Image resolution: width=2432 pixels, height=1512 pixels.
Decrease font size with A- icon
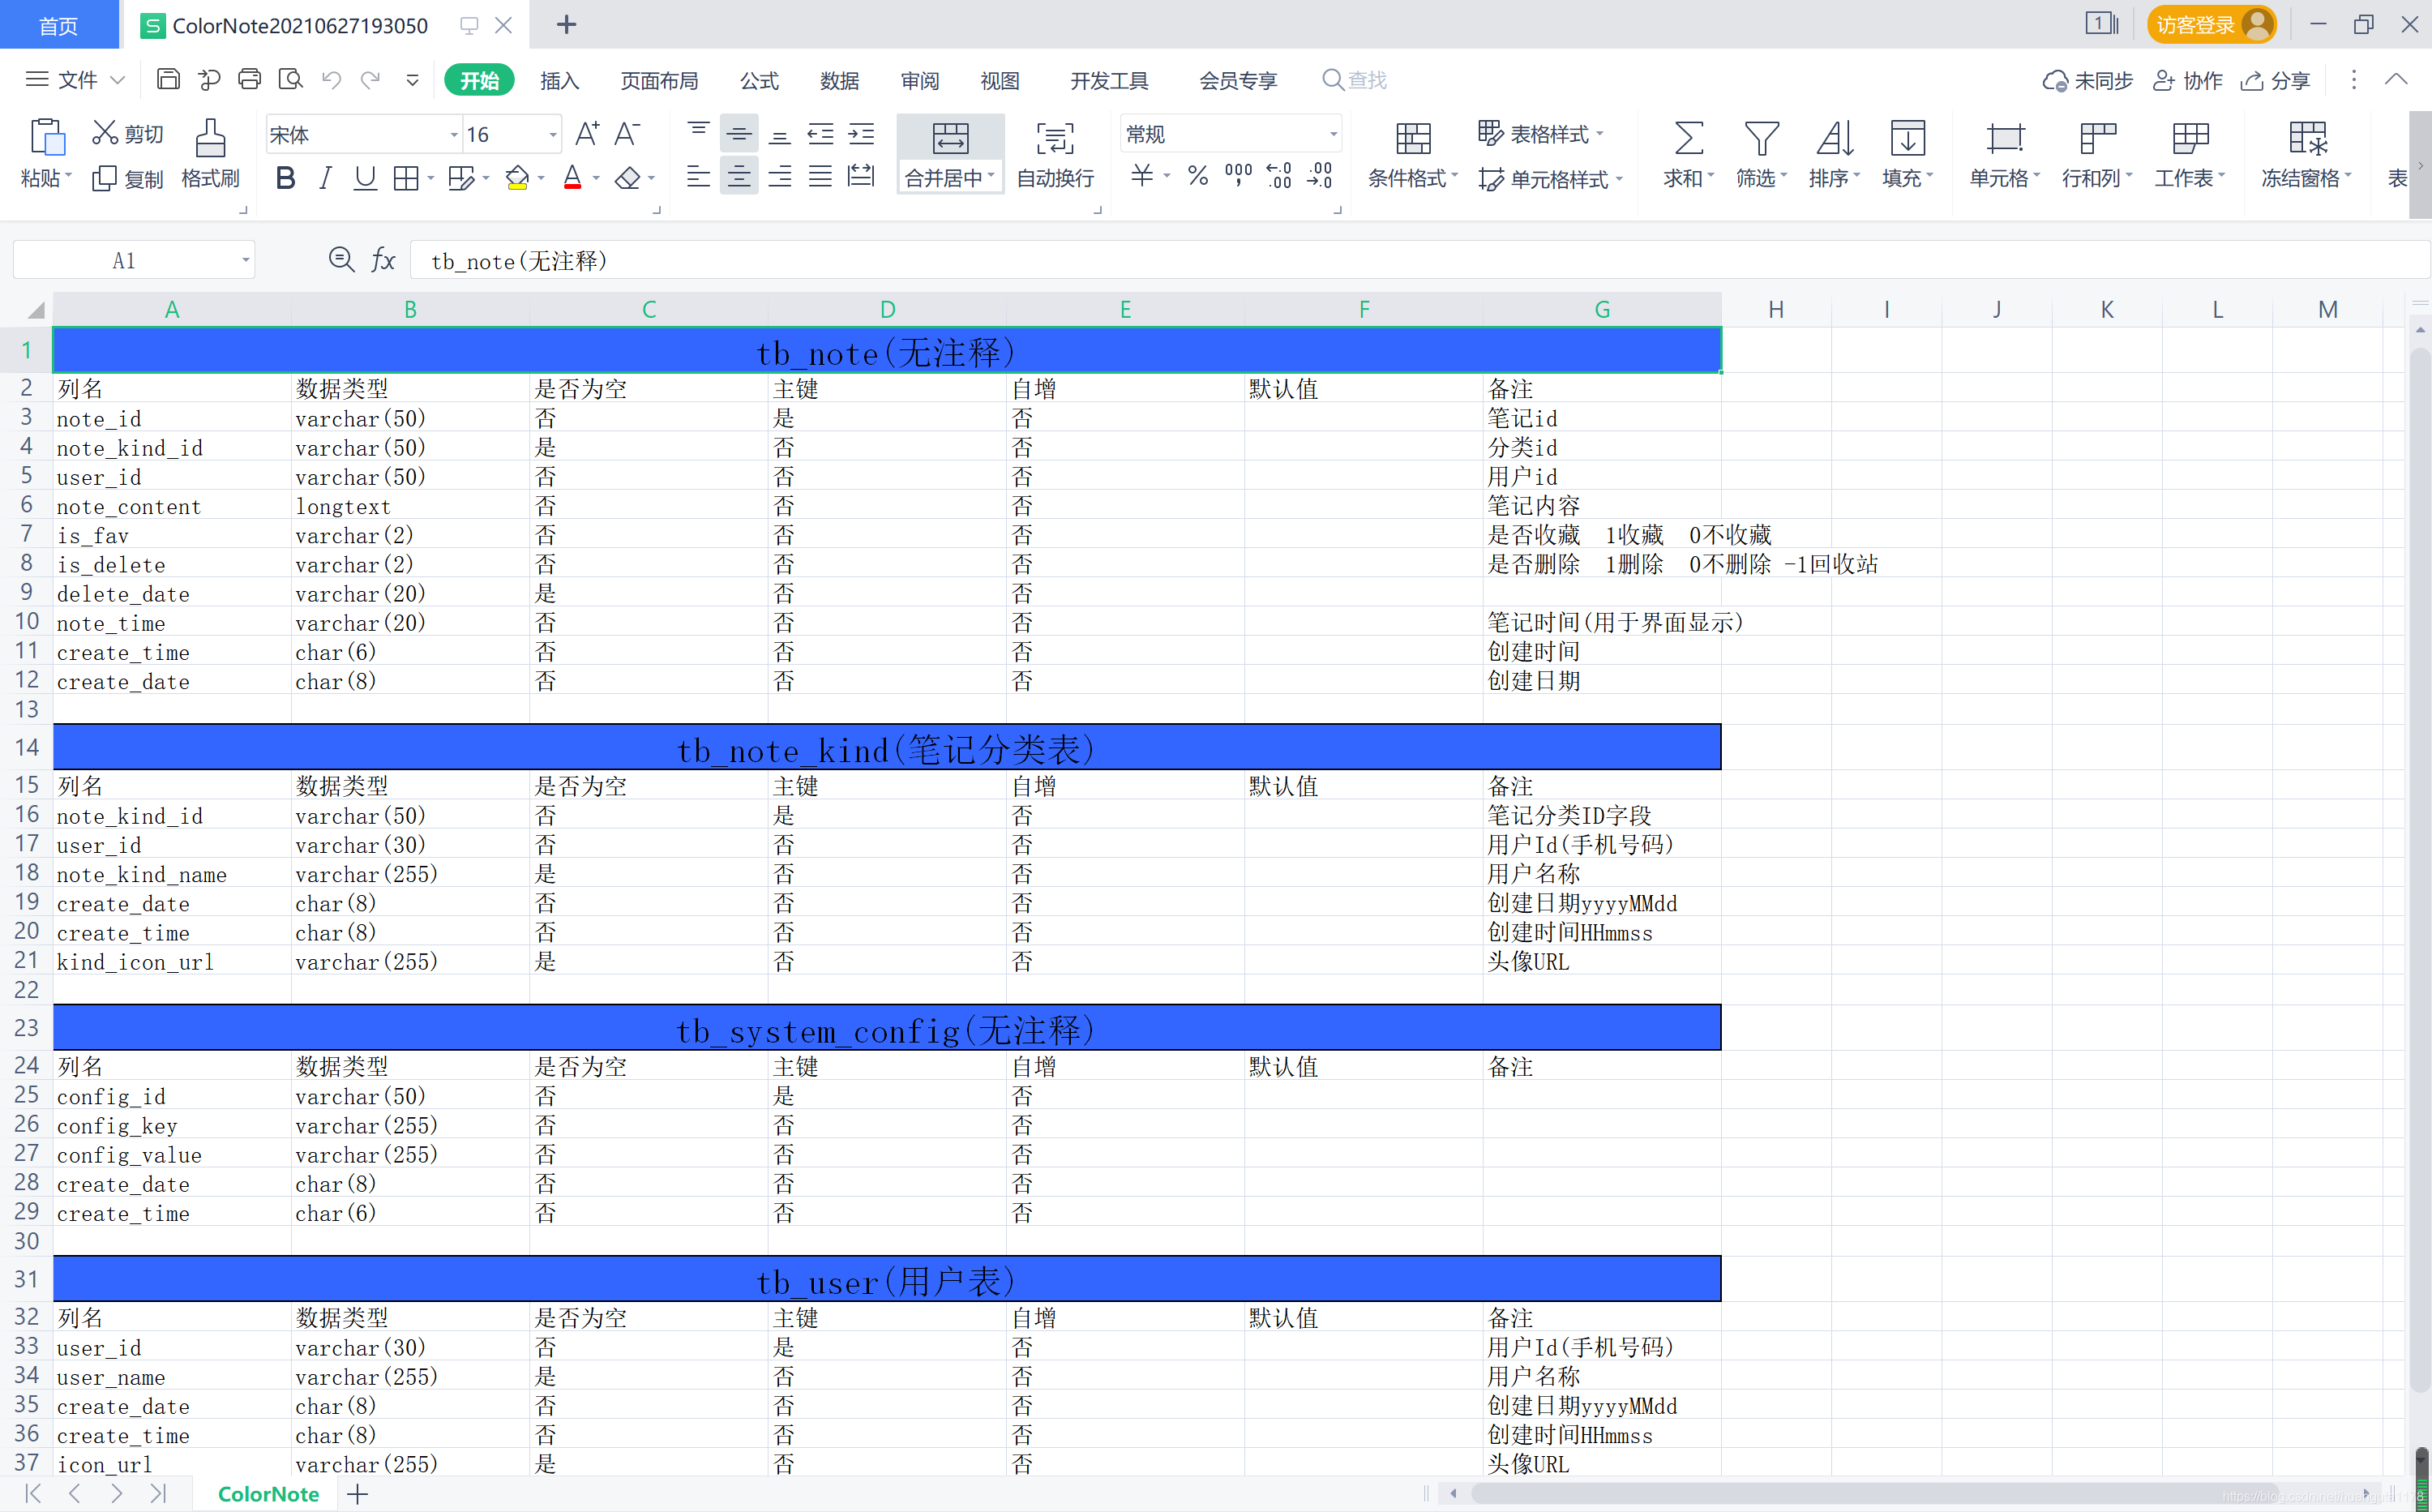coord(627,133)
